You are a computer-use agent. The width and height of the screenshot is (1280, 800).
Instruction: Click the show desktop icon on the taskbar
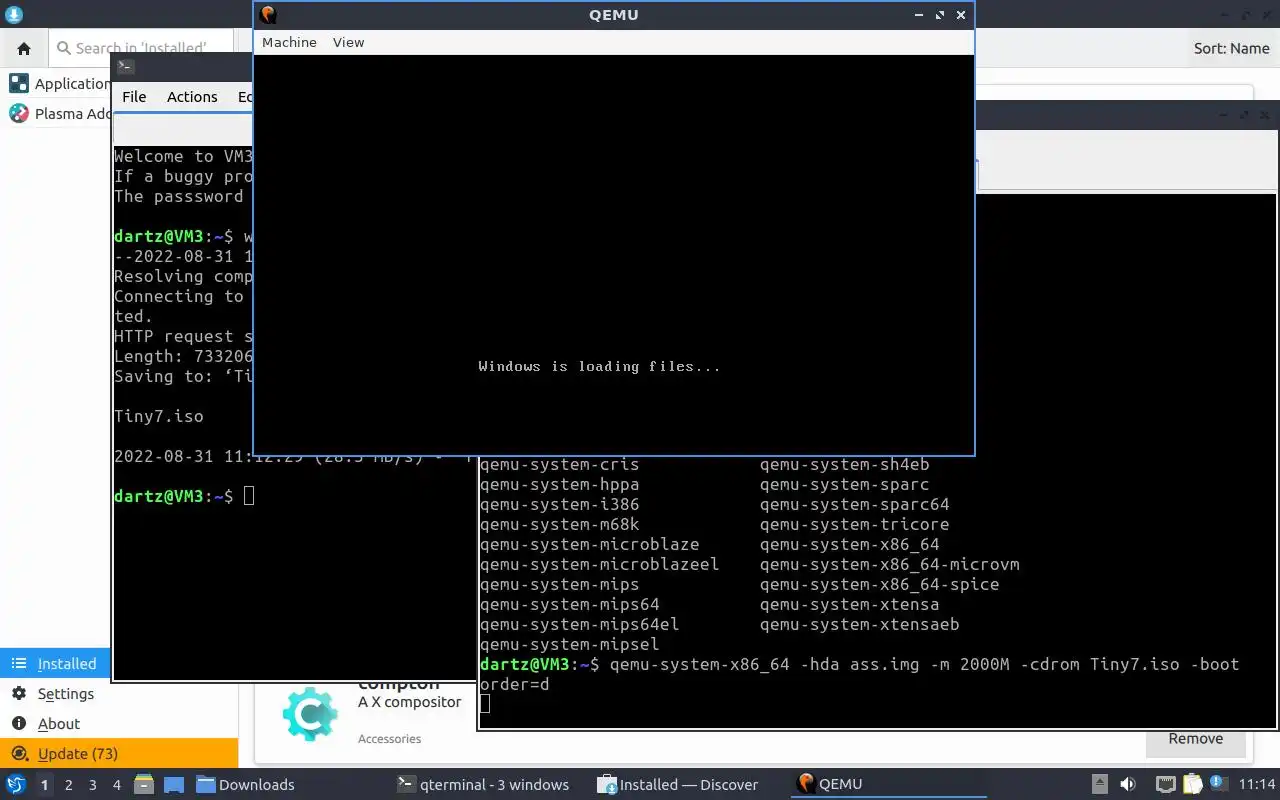tap(174, 784)
